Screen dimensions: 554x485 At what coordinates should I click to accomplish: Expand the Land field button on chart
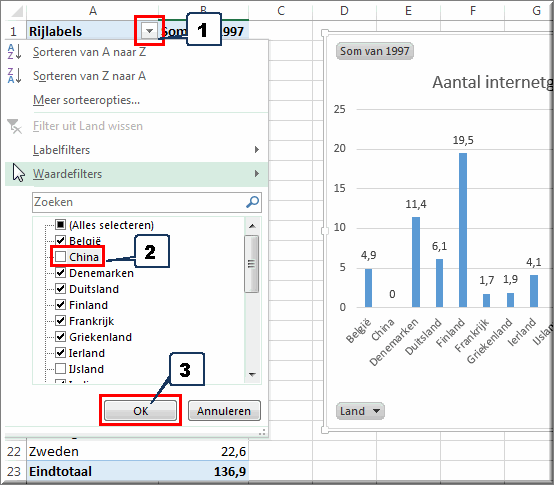click(x=360, y=411)
